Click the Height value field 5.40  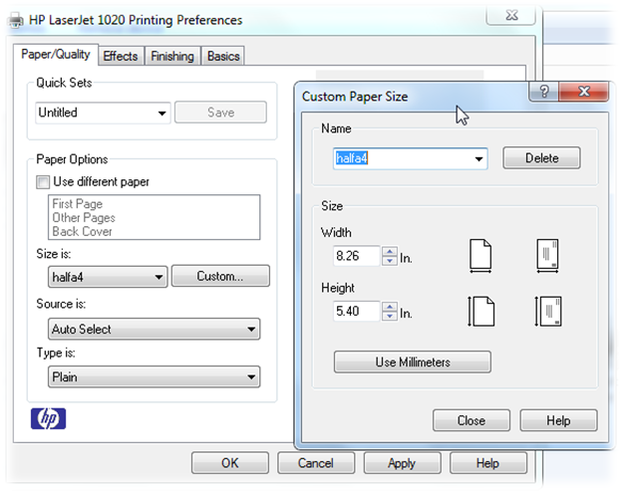click(x=356, y=311)
